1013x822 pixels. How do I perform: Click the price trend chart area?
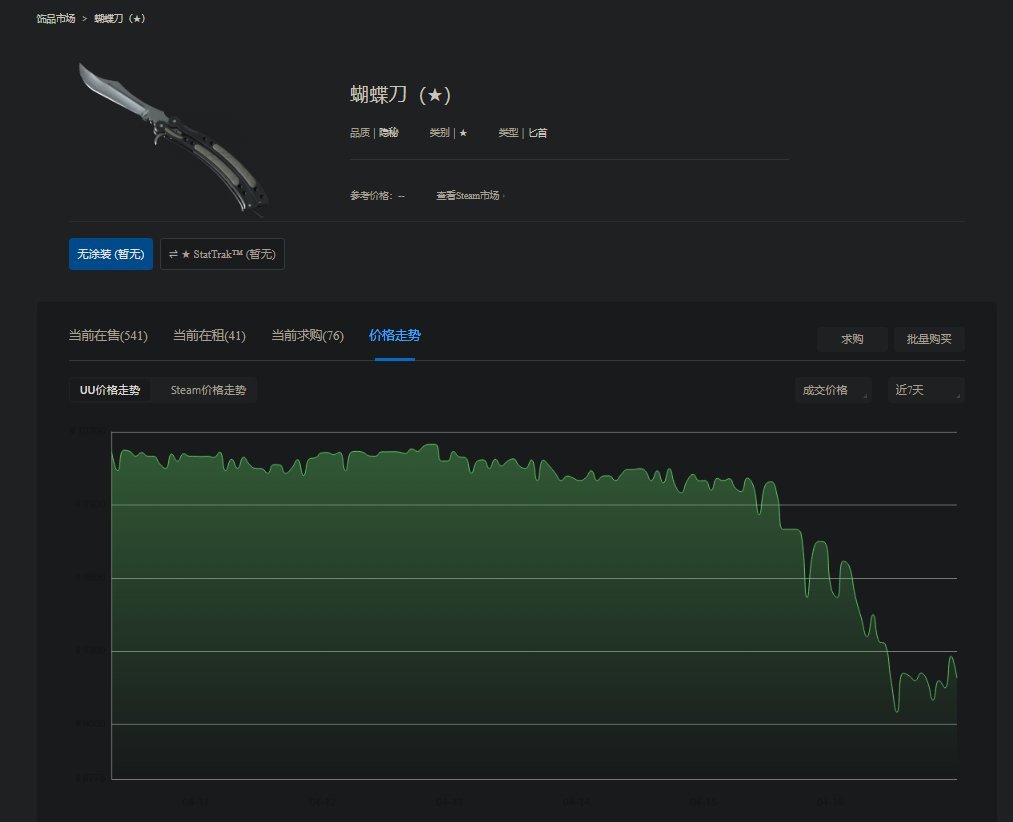[x=534, y=606]
